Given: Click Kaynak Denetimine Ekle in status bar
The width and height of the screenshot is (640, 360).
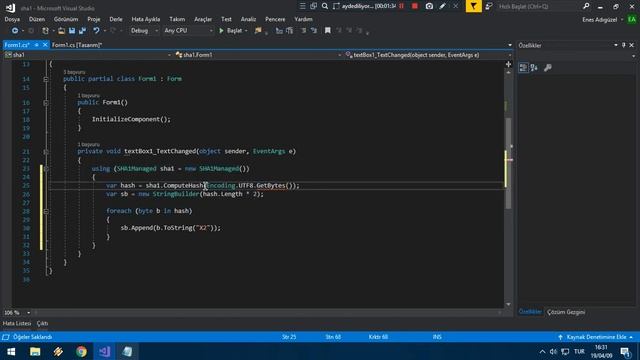Looking at the screenshot, I should pos(596,337).
